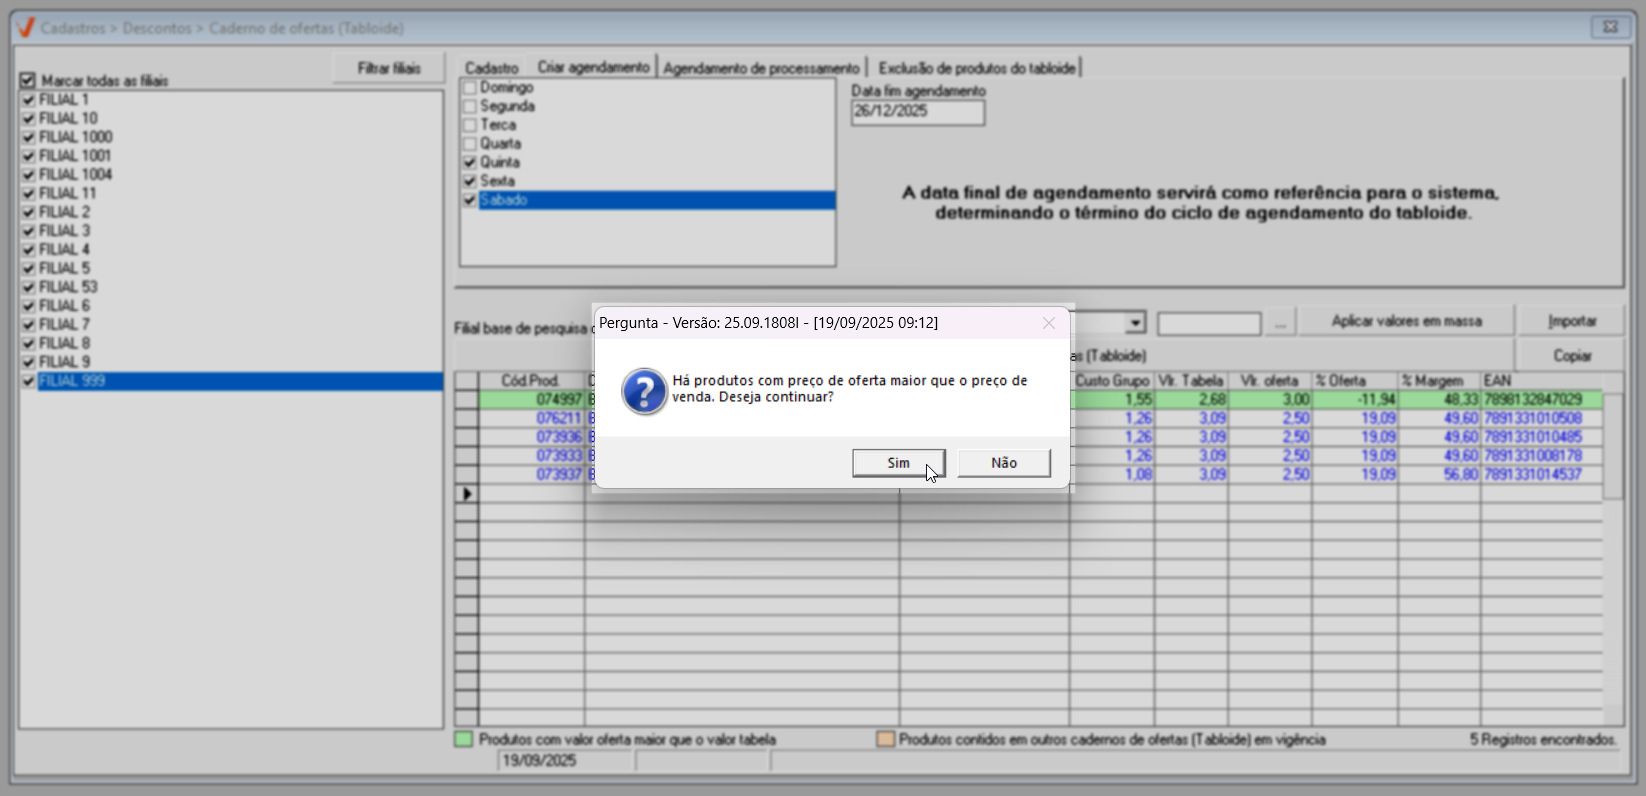The image size is (1646, 796).
Task: Uncheck the Sexta day option
Action: 469,181
